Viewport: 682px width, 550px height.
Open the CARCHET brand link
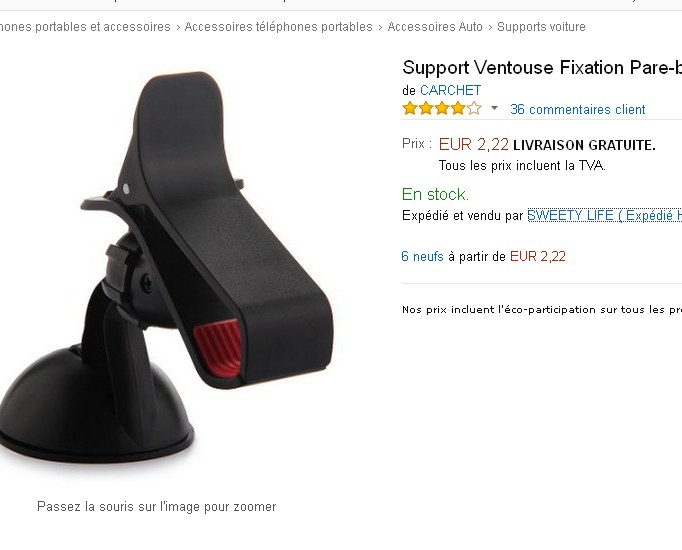(x=450, y=90)
